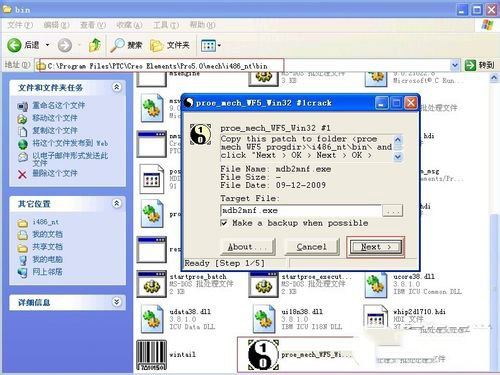Go Back in the Explorer toolbar
This screenshot has height=375, width=500.
click(23, 45)
